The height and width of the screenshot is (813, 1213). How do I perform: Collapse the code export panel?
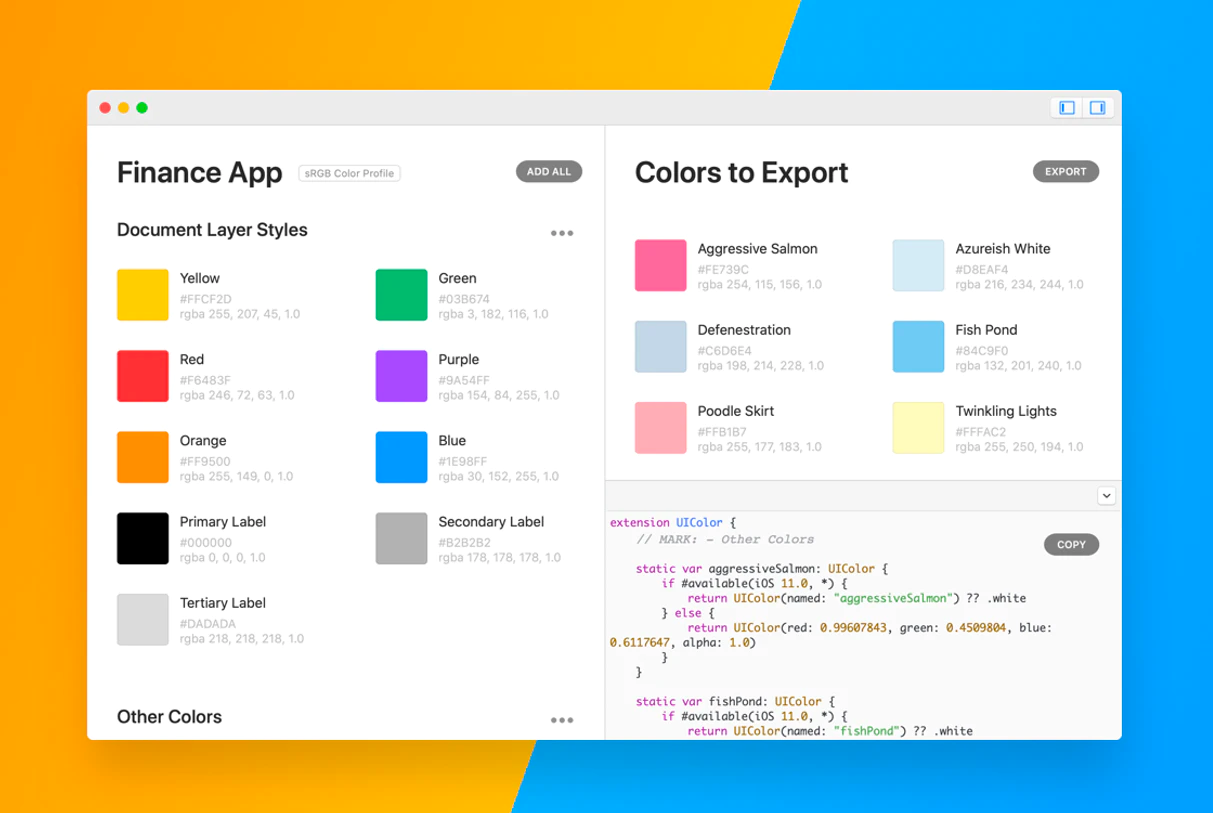pos(1106,495)
